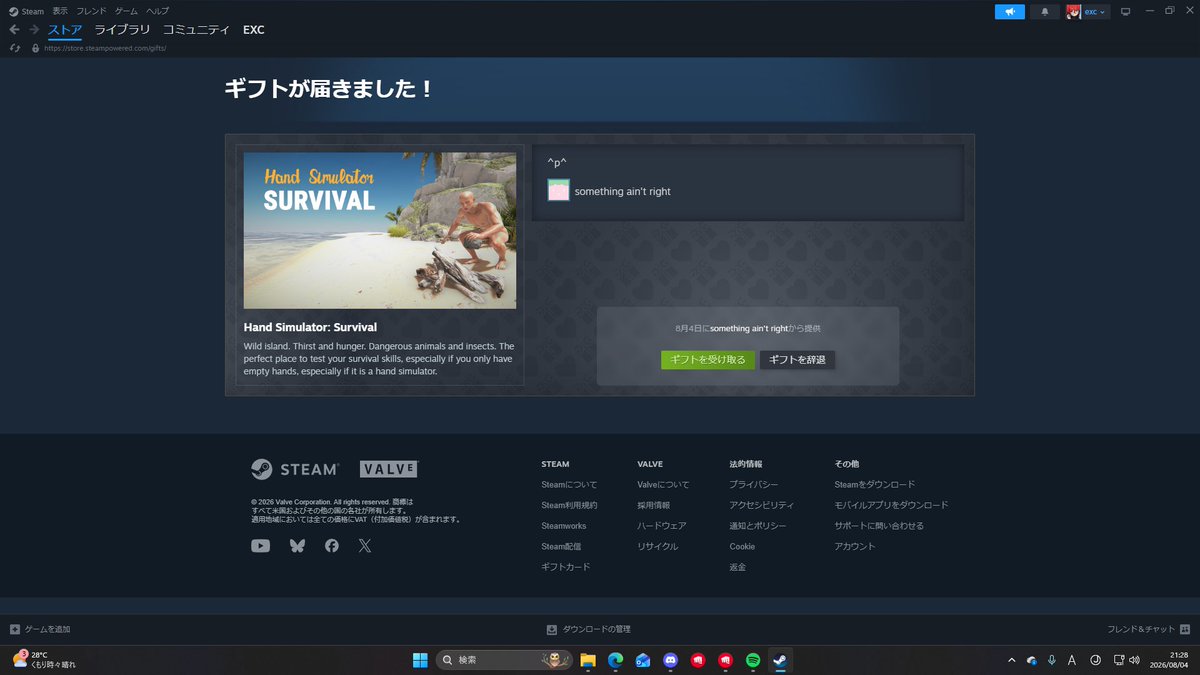1200x675 pixels.
Task: Switch to the ストア tab
Action: tap(65, 30)
